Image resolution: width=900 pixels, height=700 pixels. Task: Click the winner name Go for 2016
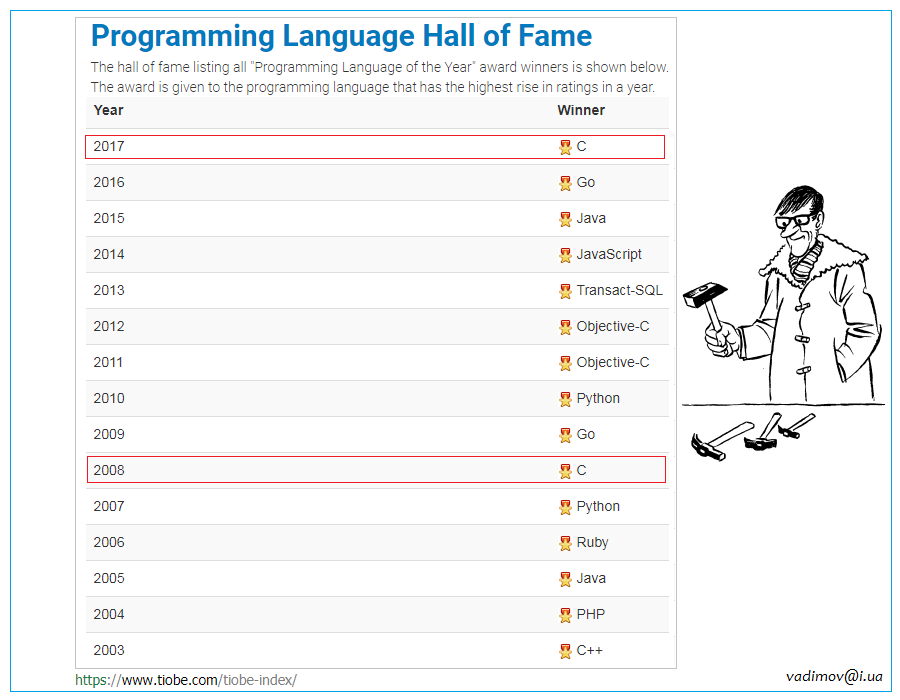pyautogui.click(x=585, y=182)
